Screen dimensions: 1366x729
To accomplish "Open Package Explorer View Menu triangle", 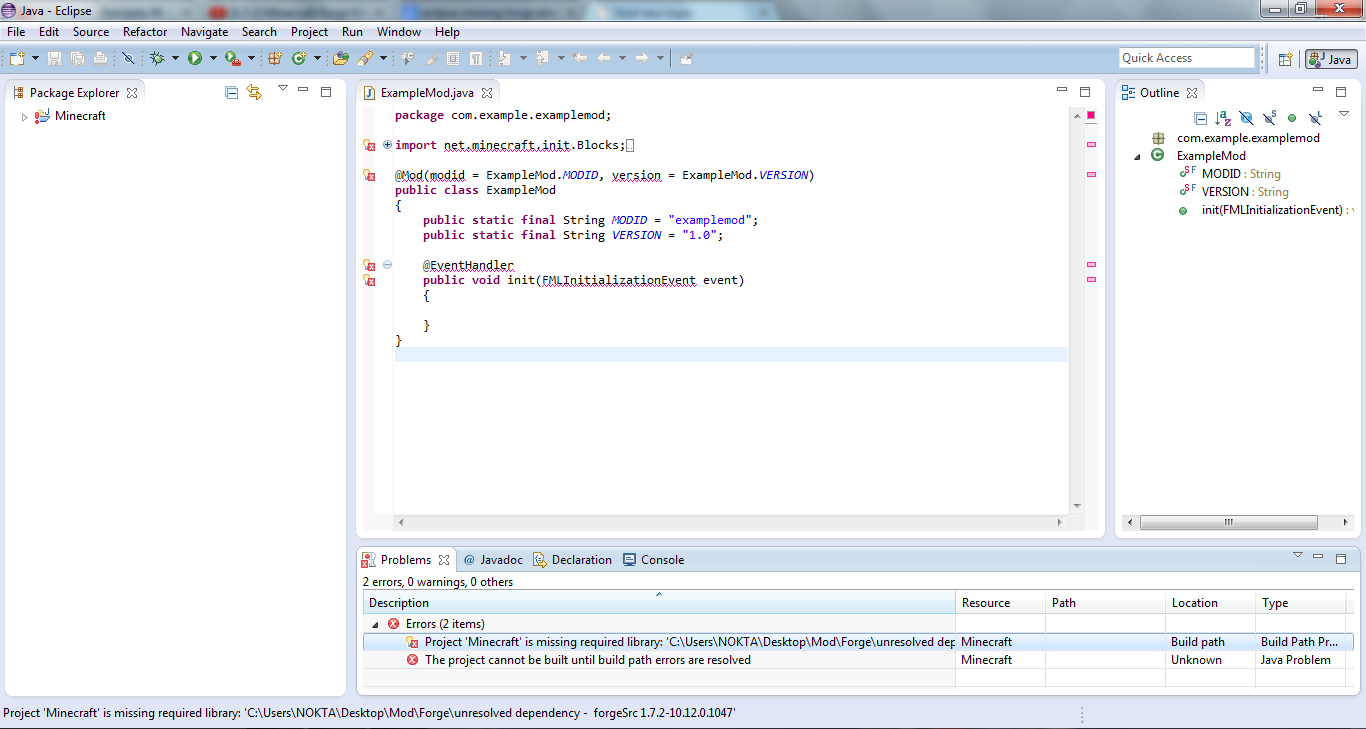I will tap(283, 89).
